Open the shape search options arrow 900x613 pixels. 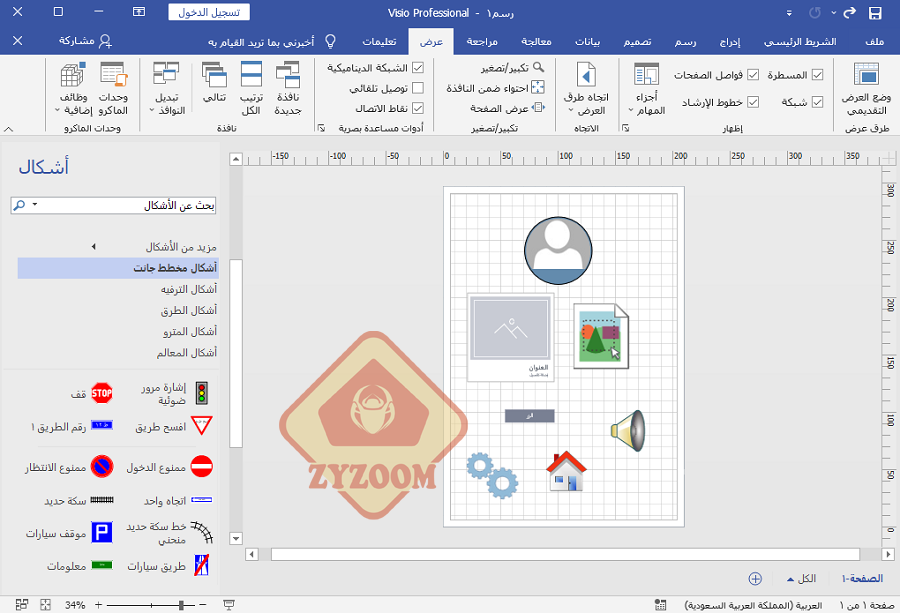(34, 204)
